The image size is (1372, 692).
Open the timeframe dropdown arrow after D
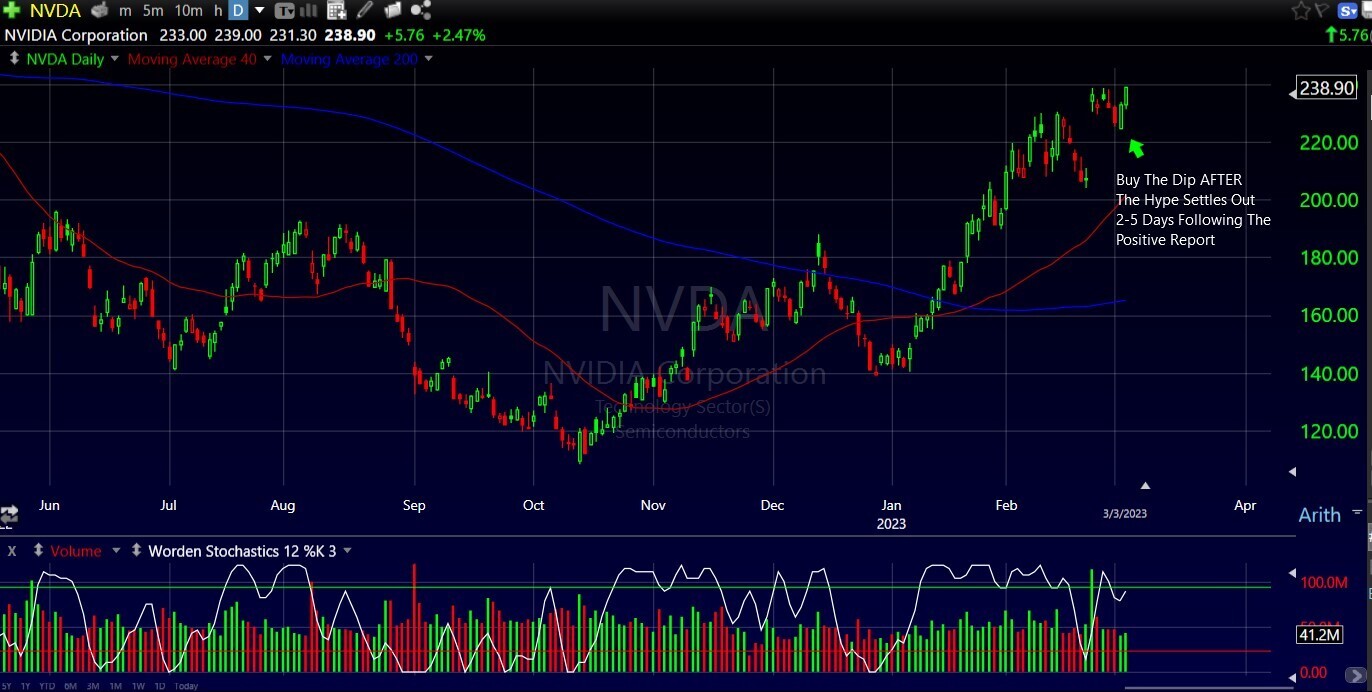260,11
